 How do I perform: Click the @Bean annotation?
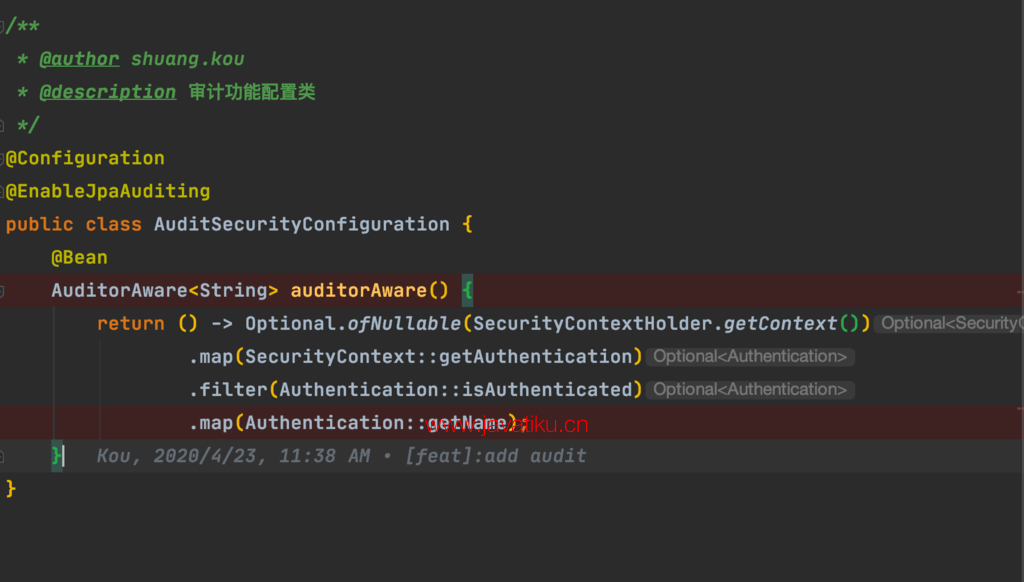[x=79, y=257]
